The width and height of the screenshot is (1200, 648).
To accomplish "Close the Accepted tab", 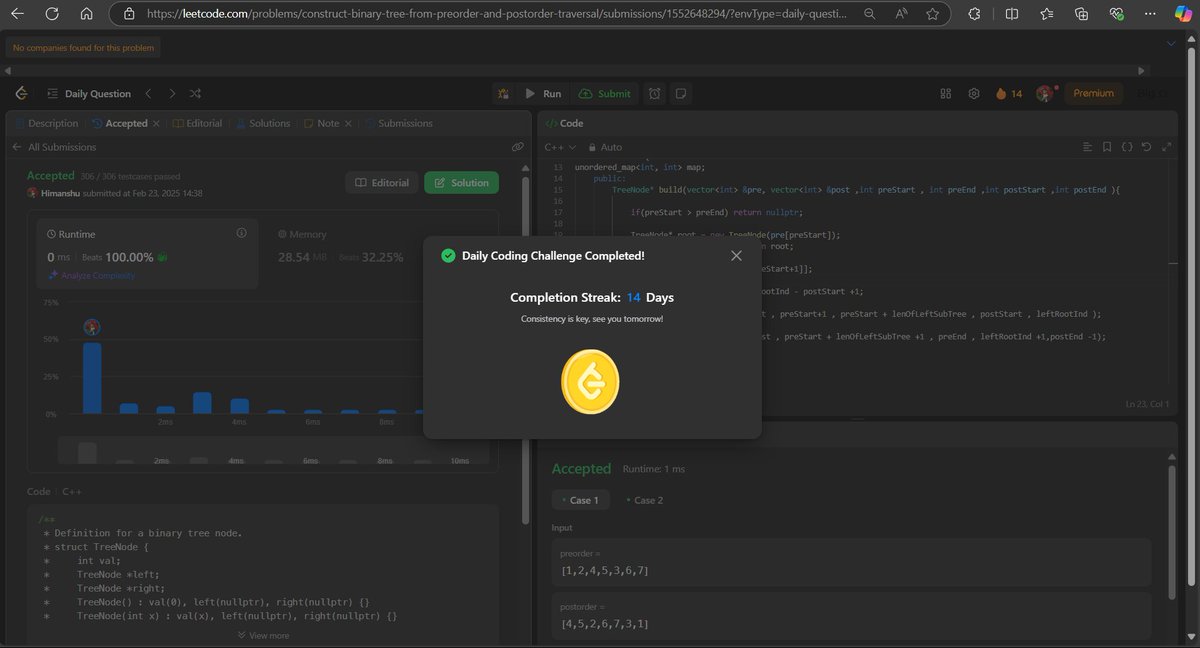I will coord(156,123).
